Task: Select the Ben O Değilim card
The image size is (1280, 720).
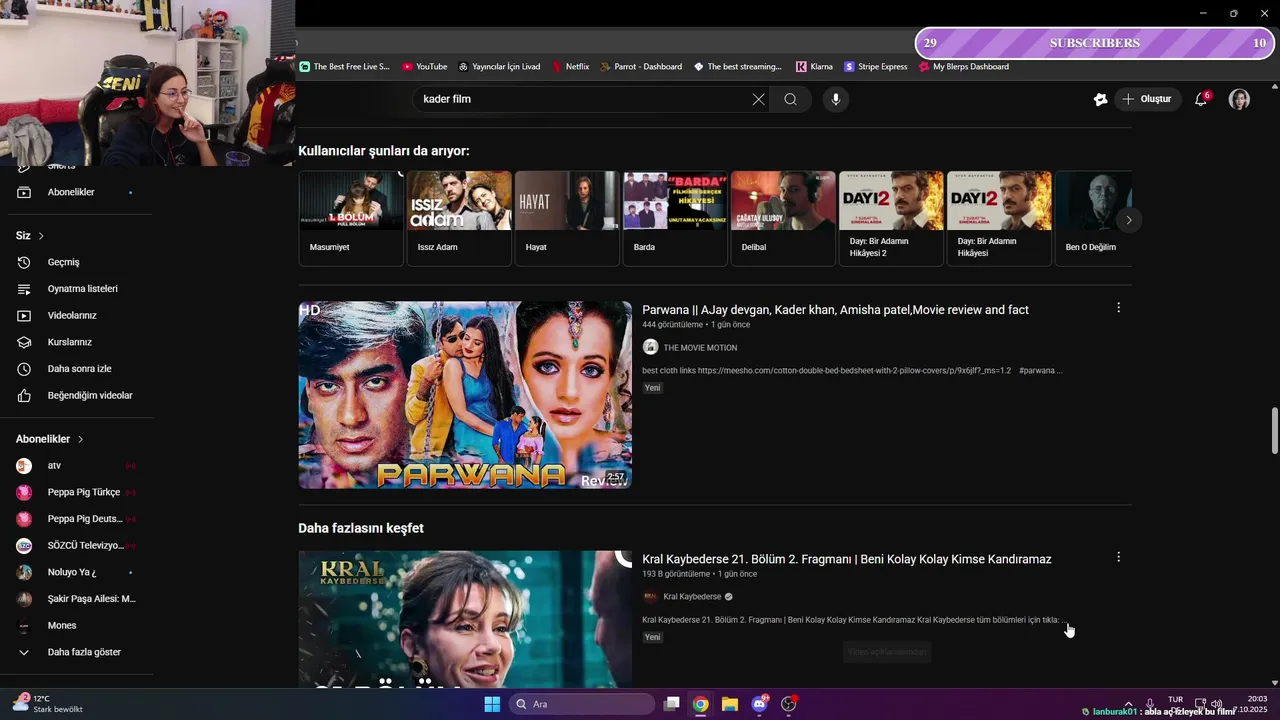Action: point(1093,218)
